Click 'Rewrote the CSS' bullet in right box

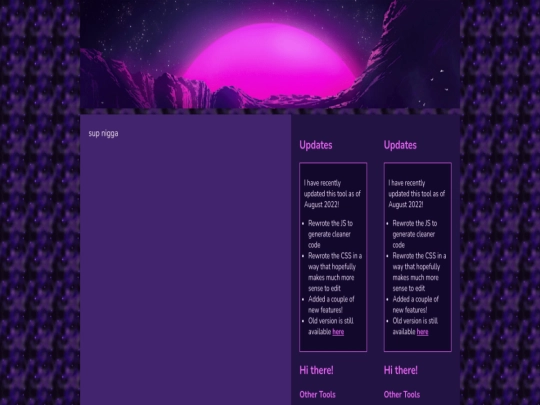click(419, 272)
